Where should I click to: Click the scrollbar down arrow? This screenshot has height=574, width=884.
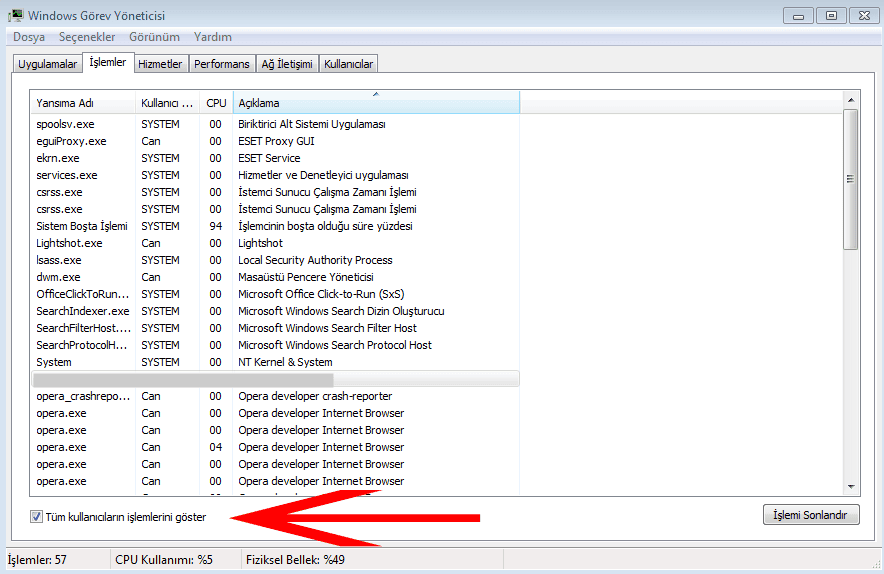(851, 485)
